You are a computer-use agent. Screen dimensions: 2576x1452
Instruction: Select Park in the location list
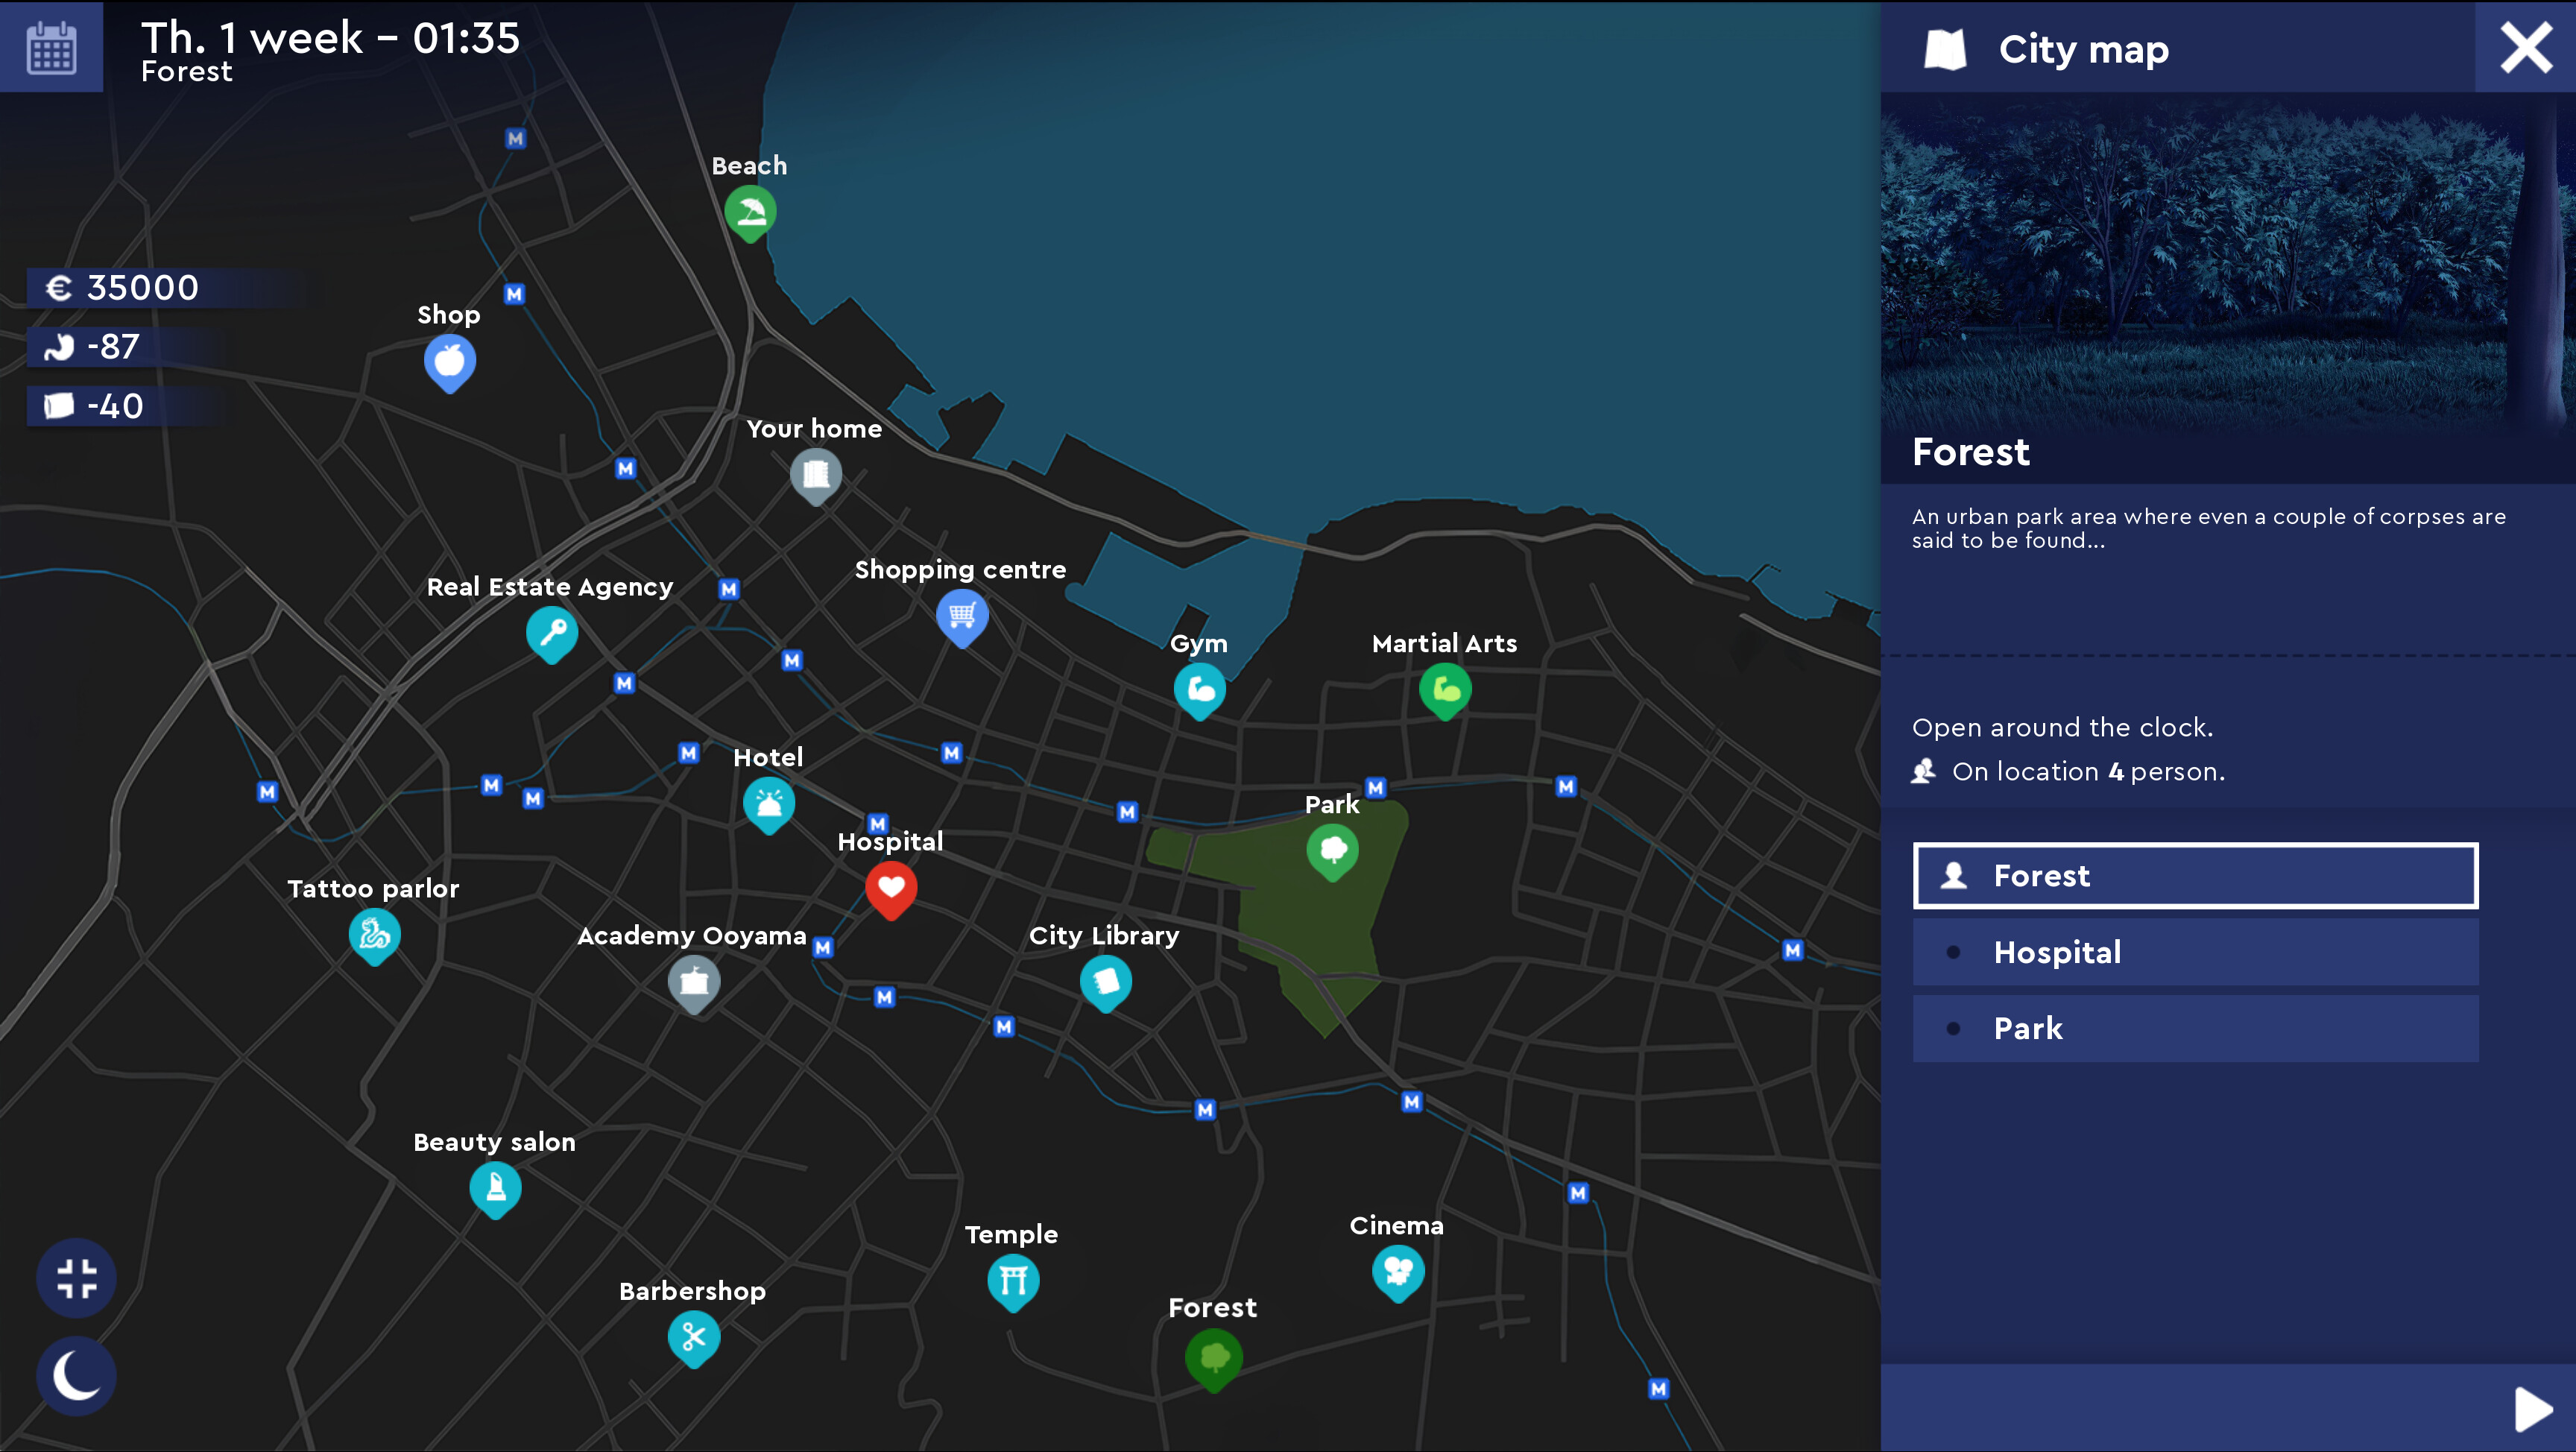[2195, 1028]
